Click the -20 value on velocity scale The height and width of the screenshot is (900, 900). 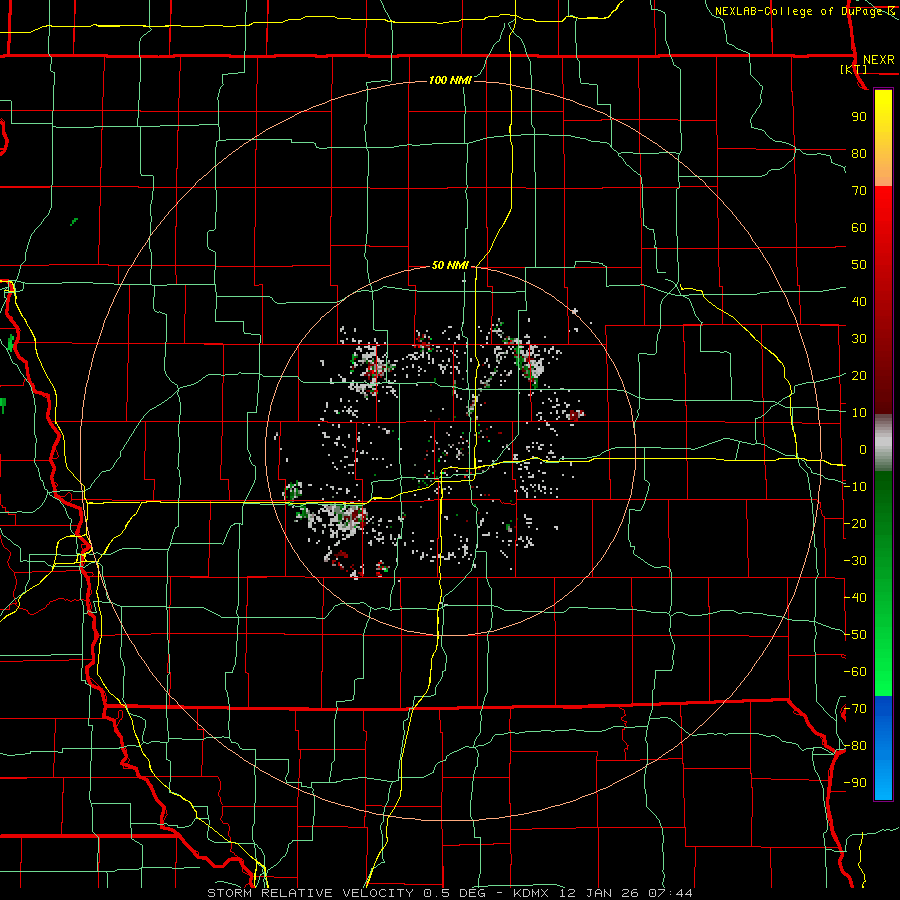coord(855,524)
